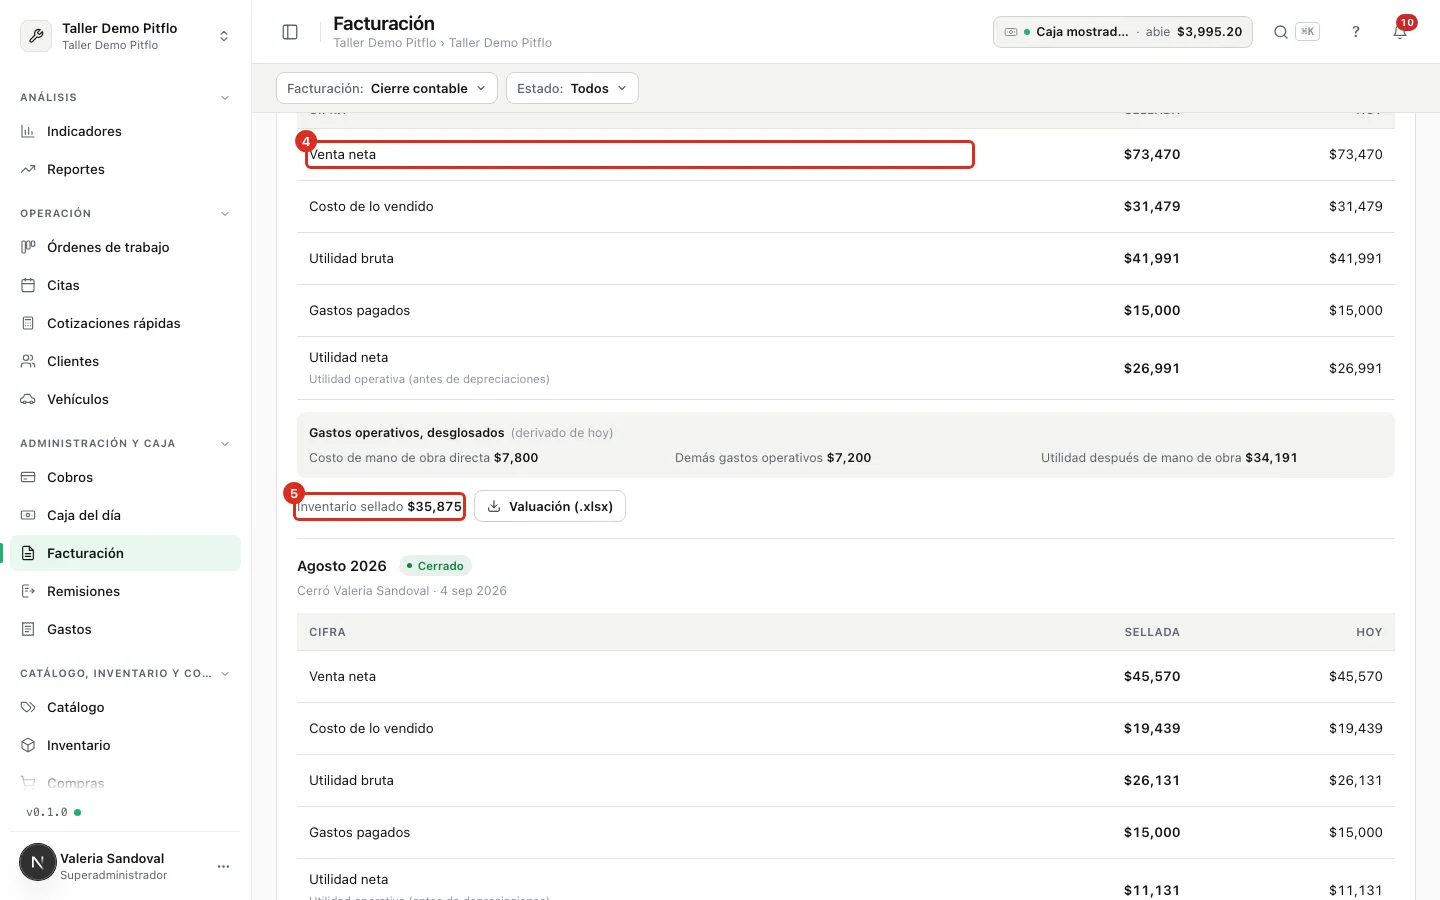
Task: Collapse the CATÁLOGO, INVENTARIO section
Action: [x=225, y=674]
